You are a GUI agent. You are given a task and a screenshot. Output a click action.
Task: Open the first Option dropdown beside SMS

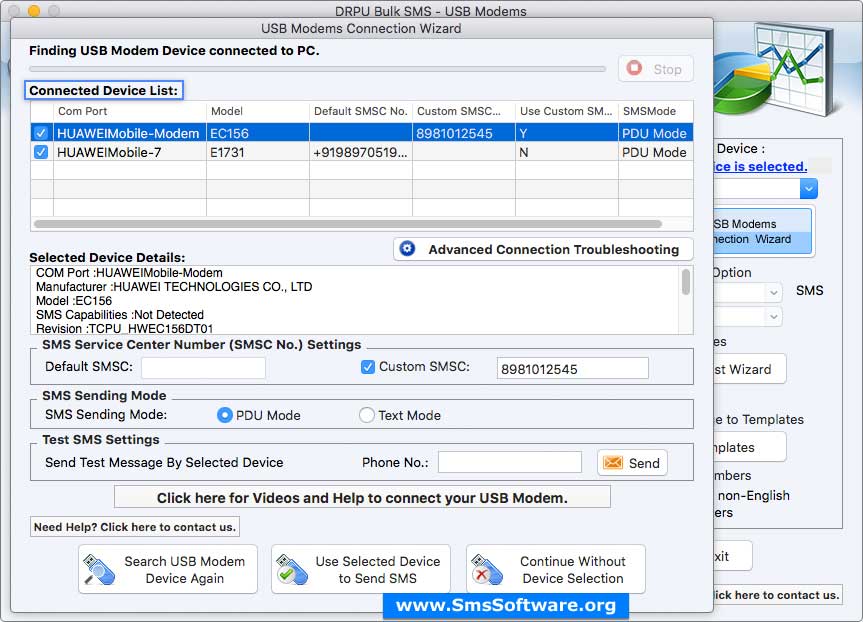click(773, 292)
